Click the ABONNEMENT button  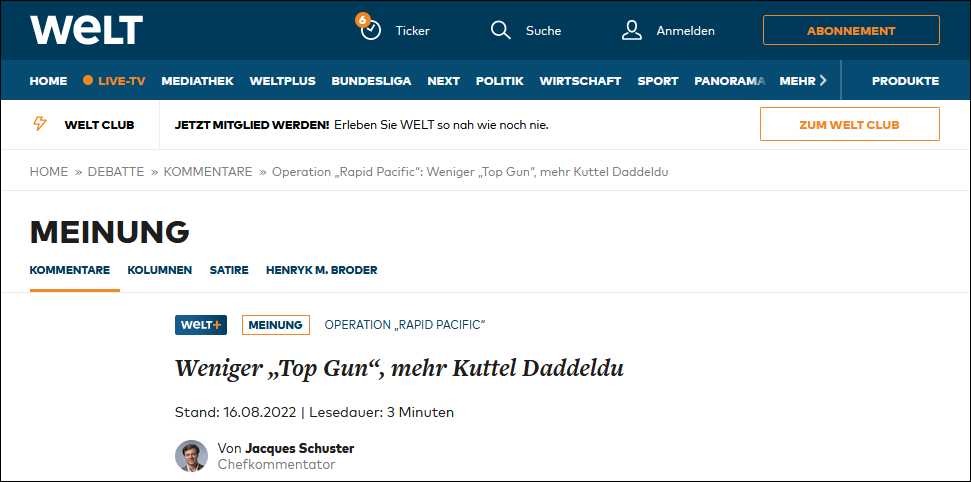click(851, 30)
